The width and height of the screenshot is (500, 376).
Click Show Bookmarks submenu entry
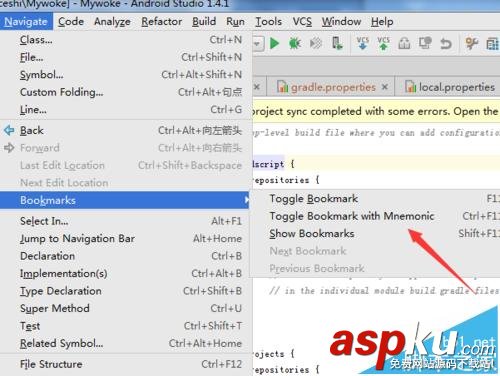click(x=376, y=233)
